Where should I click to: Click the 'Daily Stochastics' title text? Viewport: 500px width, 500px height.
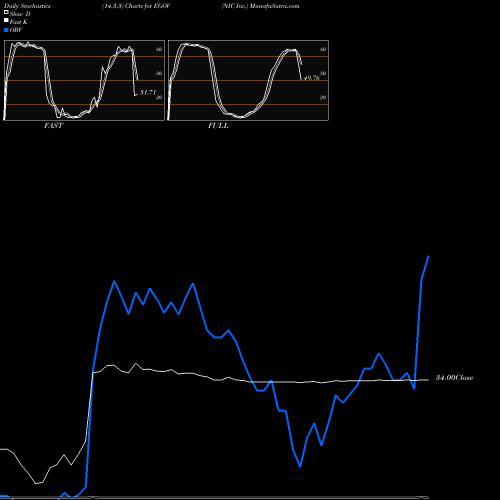[x=27, y=6]
